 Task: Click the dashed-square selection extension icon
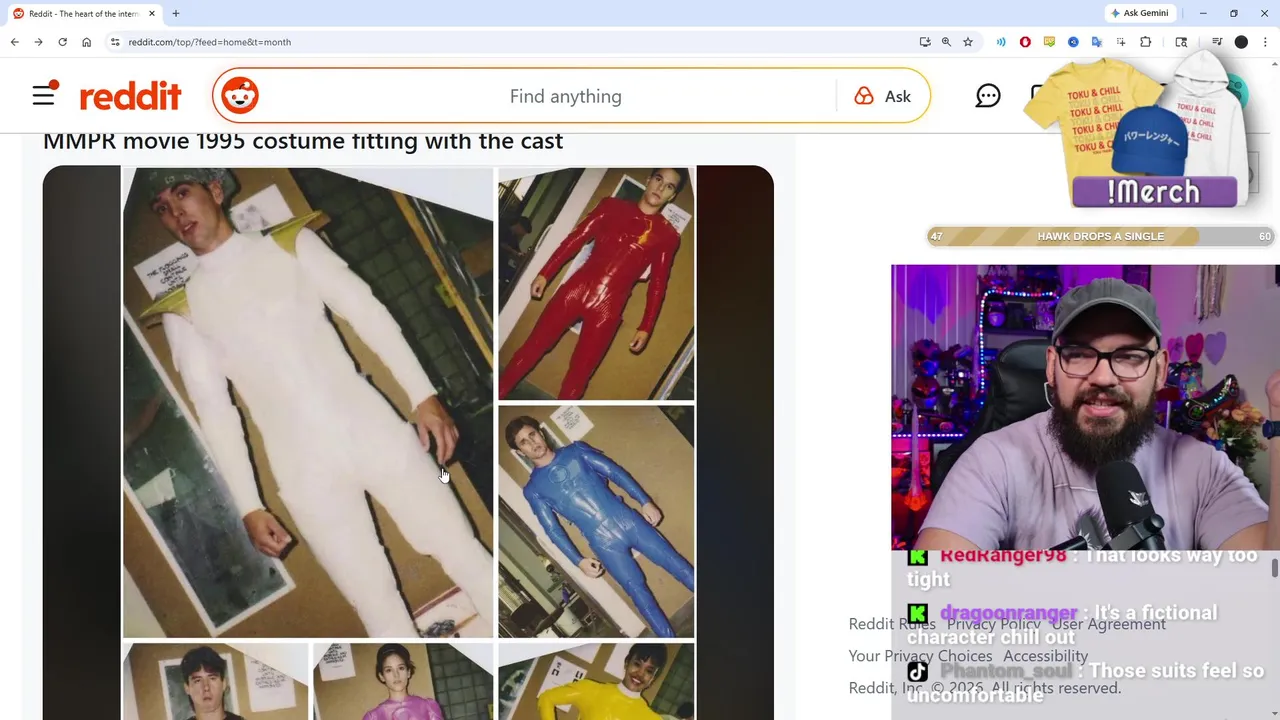point(1121,42)
